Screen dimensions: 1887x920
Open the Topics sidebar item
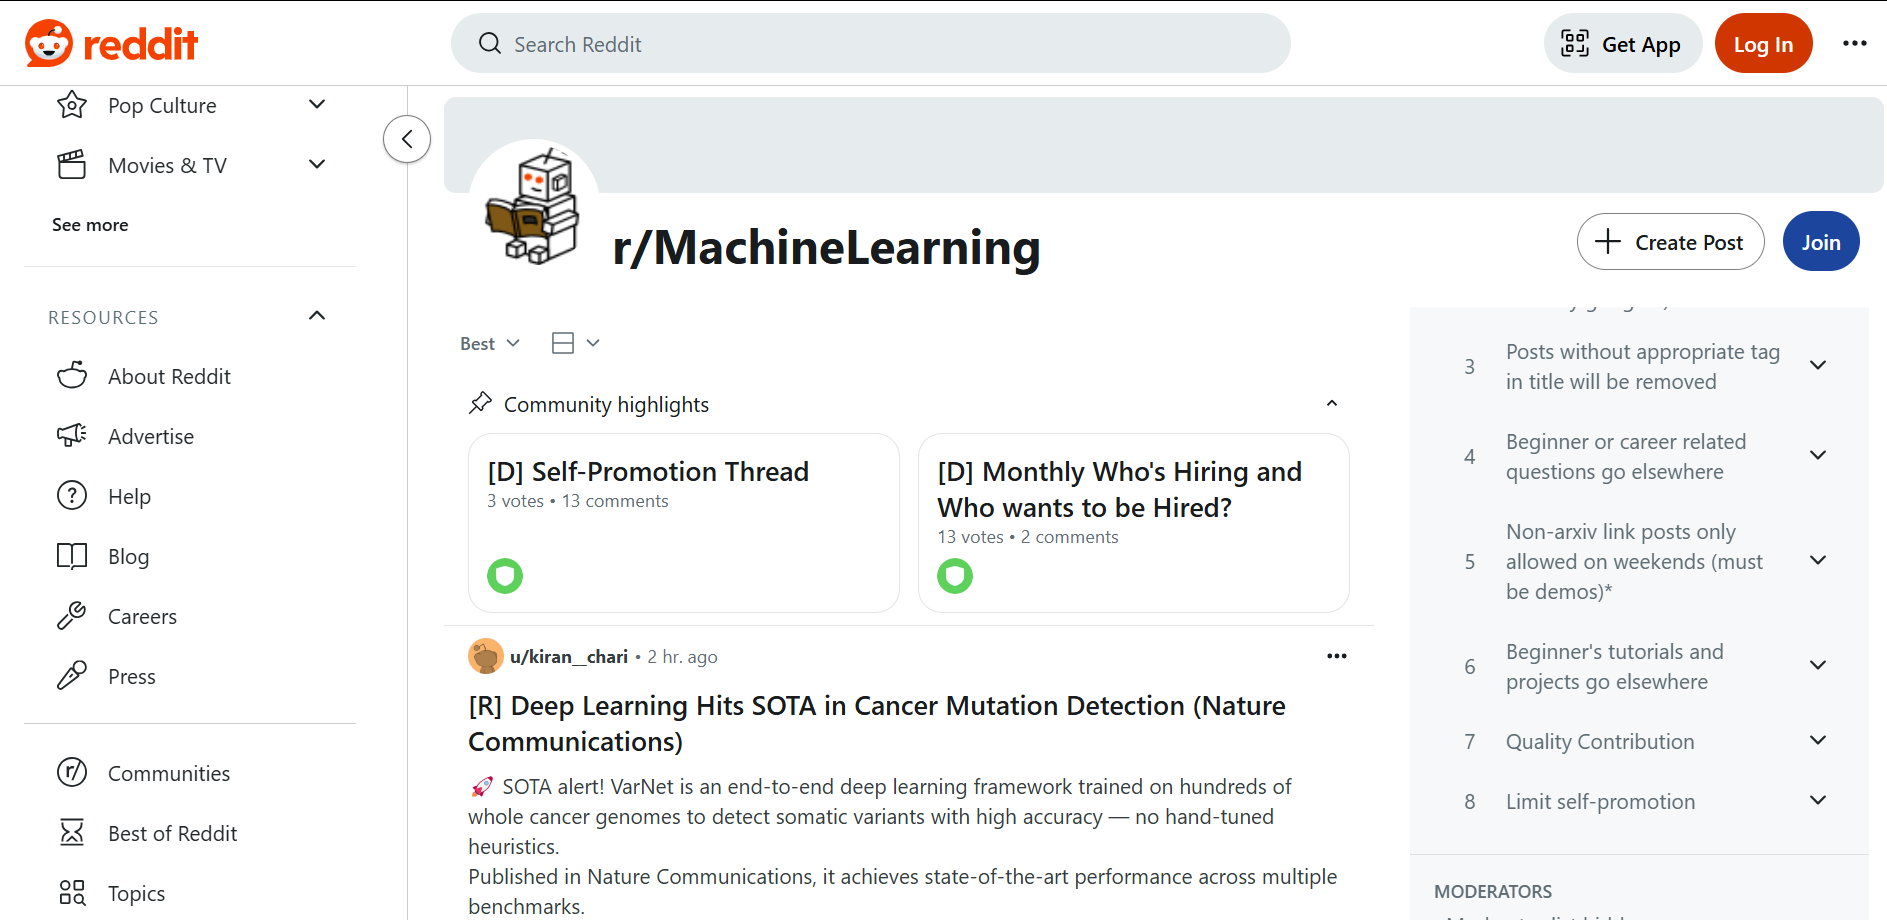click(137, 892)
